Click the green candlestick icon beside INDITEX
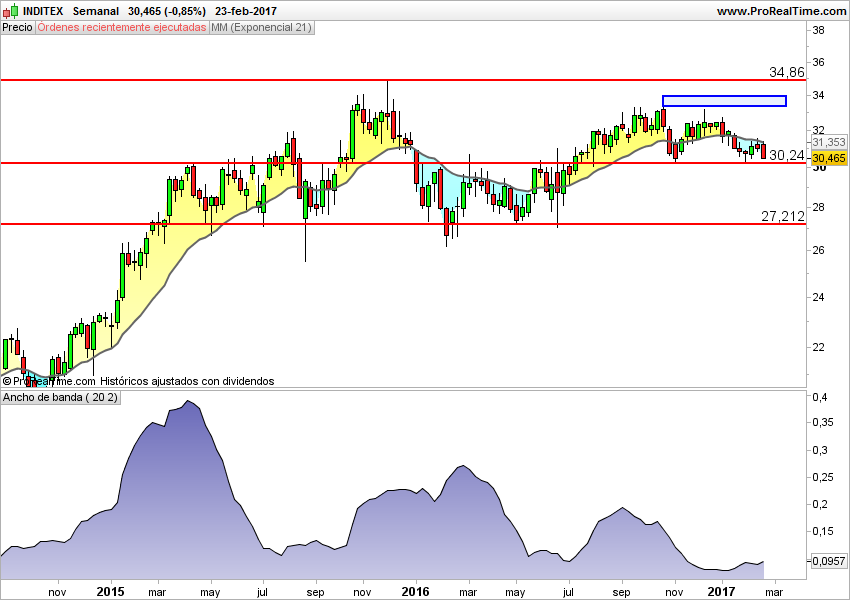Screen dimensions: 850x600 click(x=13, y=9)
